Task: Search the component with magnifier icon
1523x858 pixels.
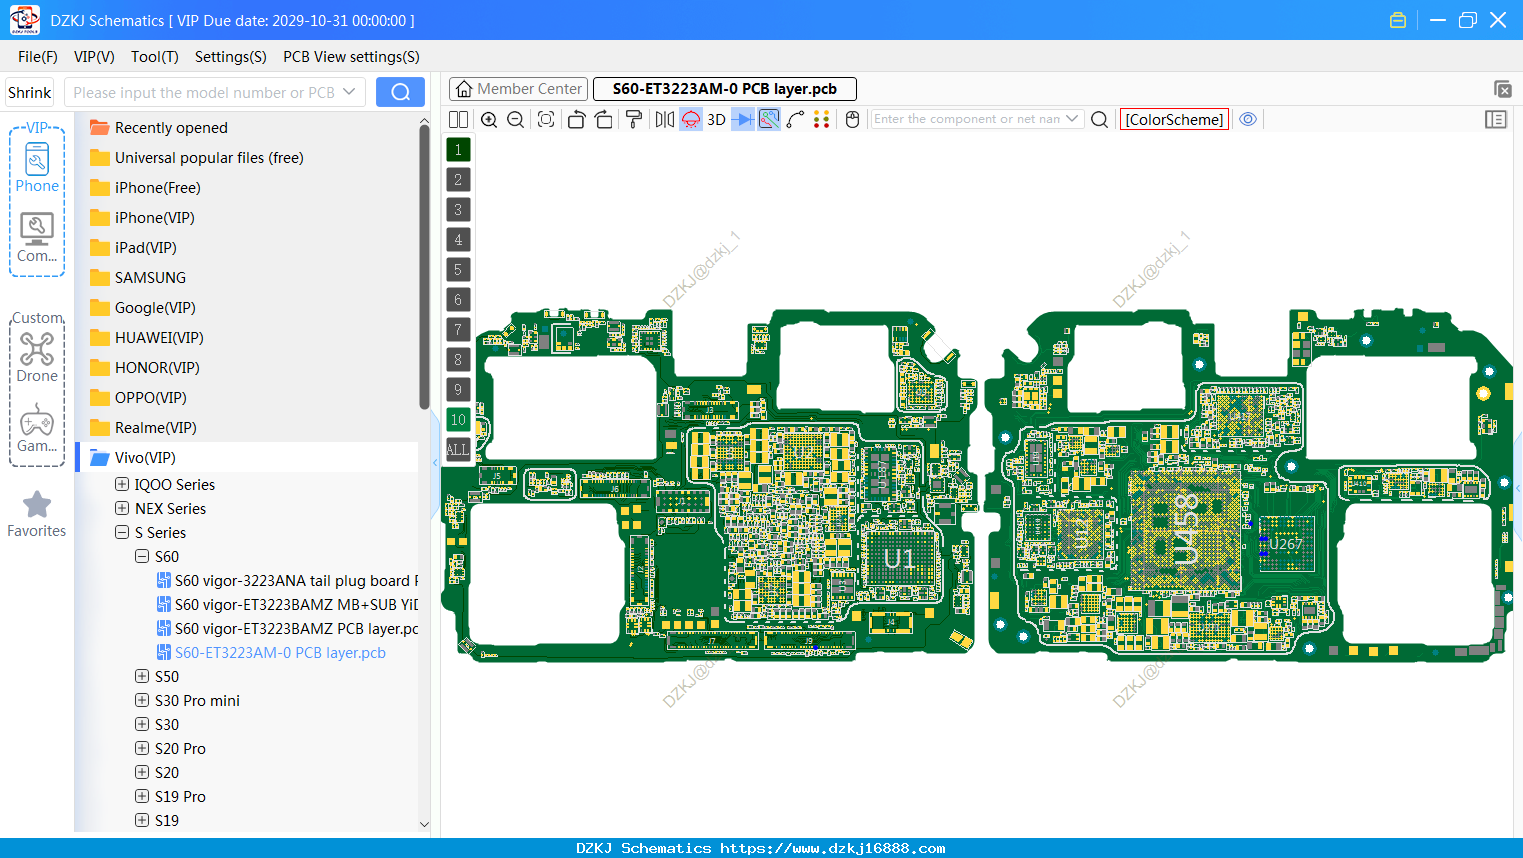Action: pos(1099,119)
